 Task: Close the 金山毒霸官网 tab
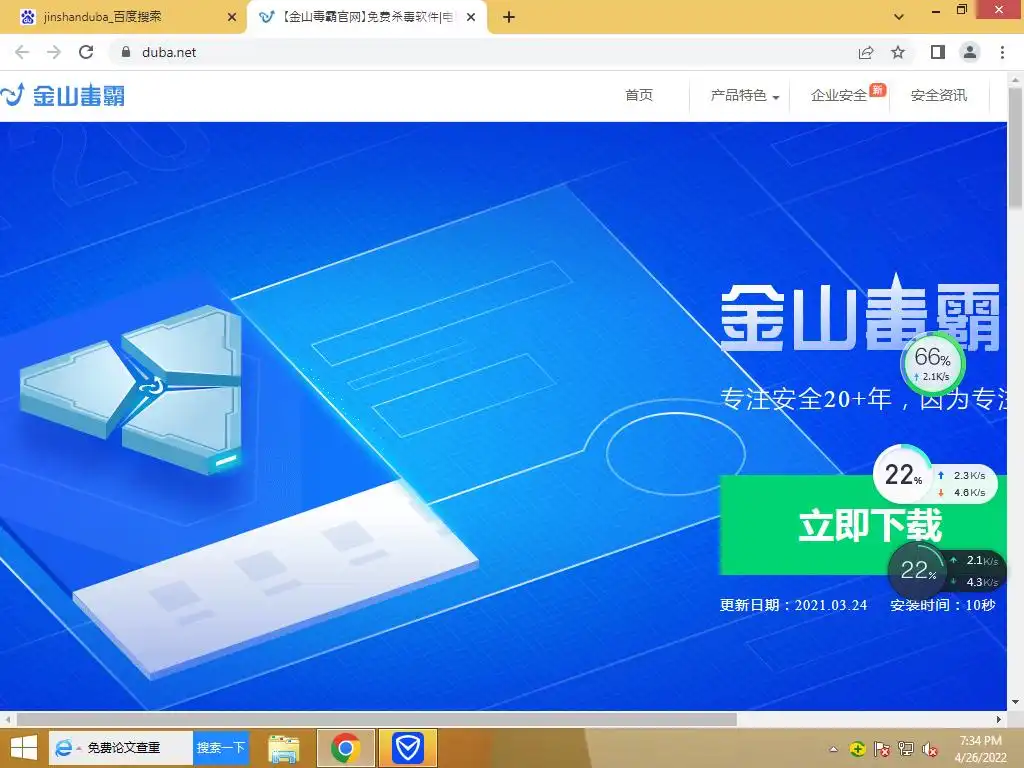471,17
